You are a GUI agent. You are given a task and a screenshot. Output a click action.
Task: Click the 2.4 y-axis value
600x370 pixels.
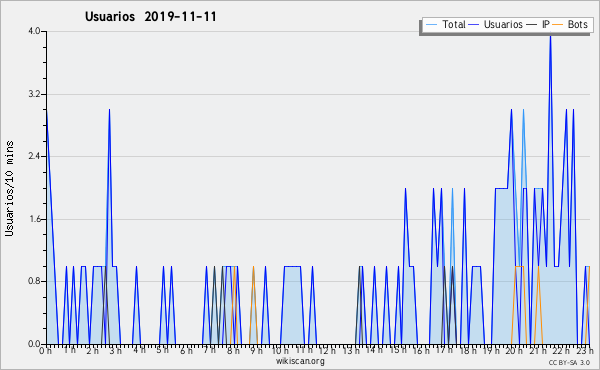[34, 156]
